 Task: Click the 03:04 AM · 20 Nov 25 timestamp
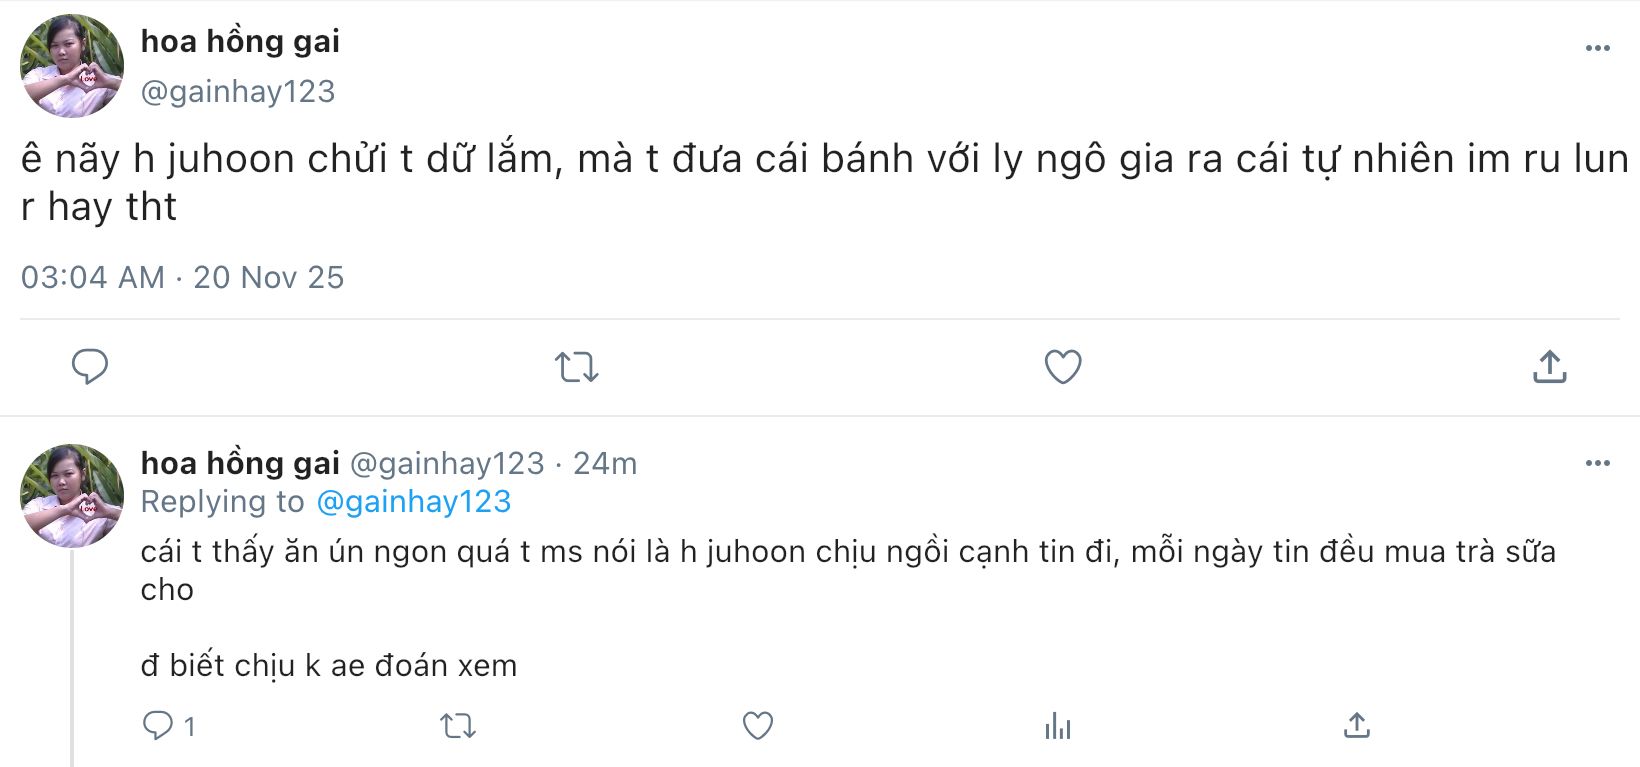point(182,277)
